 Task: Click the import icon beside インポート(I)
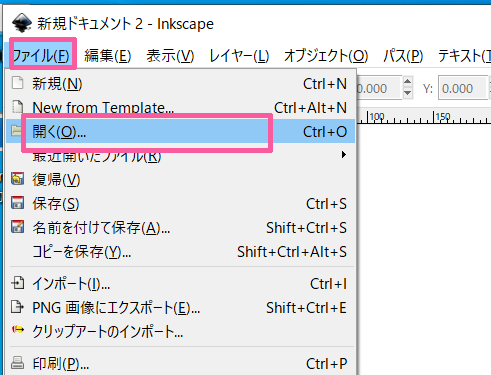(x=17, y=283)
